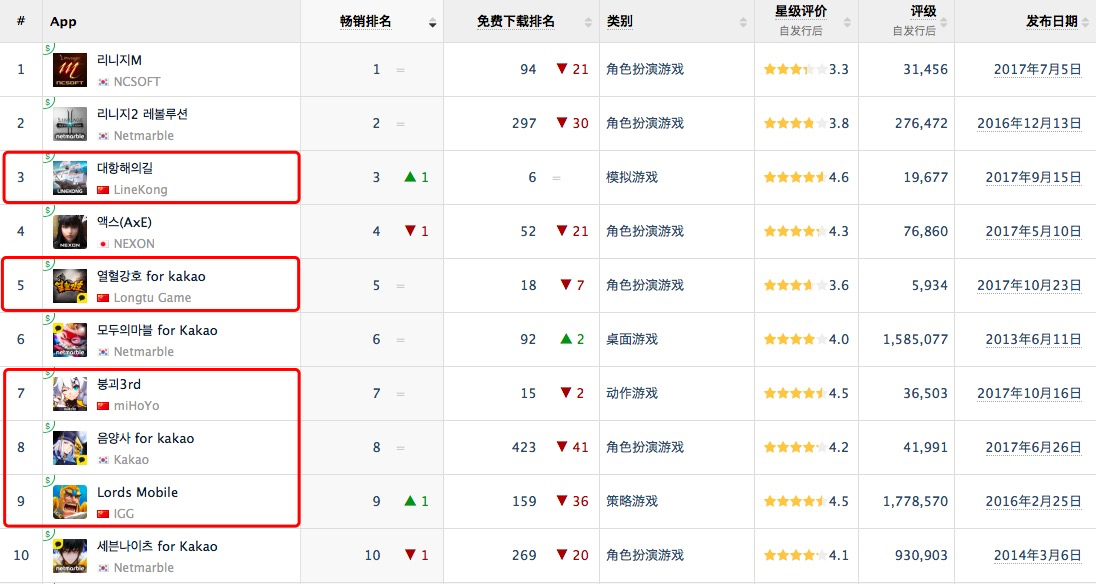Sort the 类别 column with its arrow

pos(743,23)
